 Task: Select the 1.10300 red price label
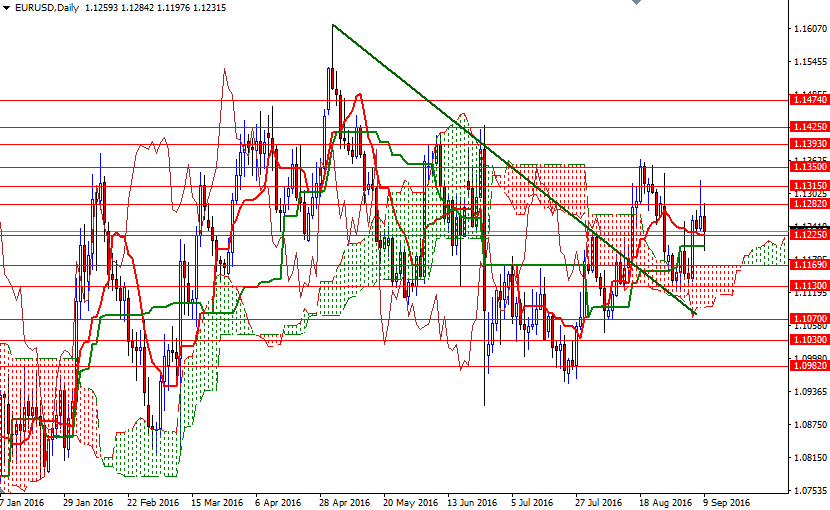click(x=808, y=340)
